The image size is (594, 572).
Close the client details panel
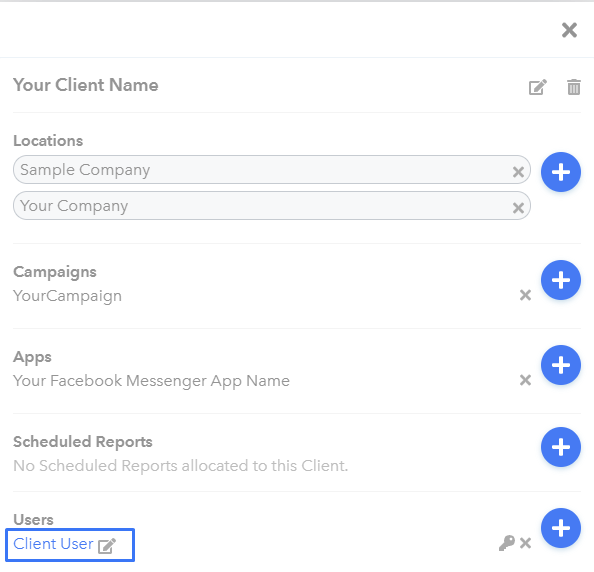(569, 30)
